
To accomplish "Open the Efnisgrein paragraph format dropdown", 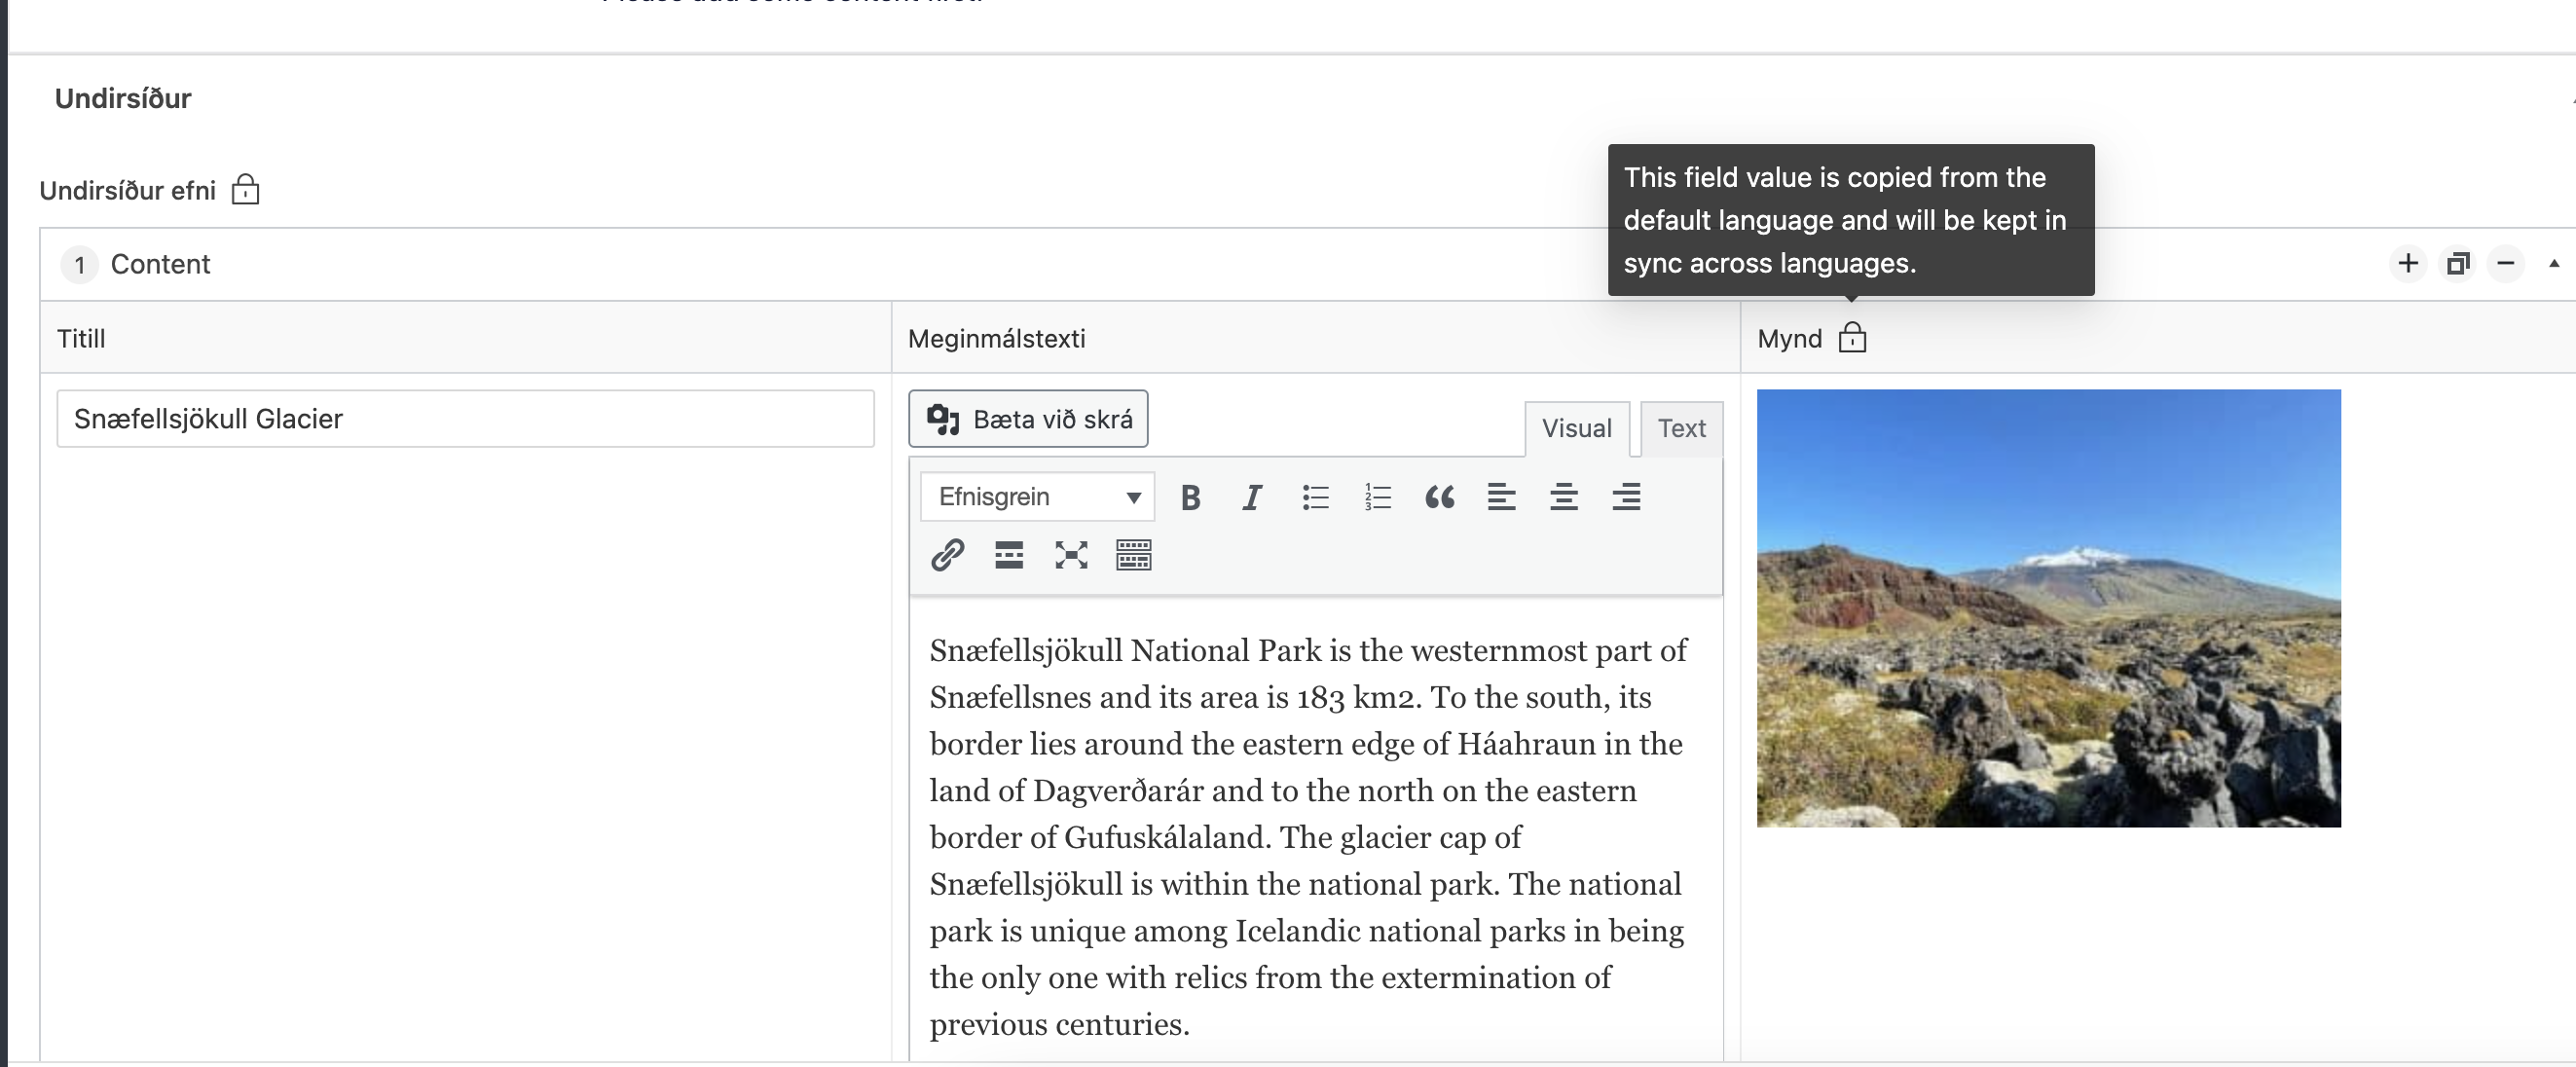I will click(1037, 497).
